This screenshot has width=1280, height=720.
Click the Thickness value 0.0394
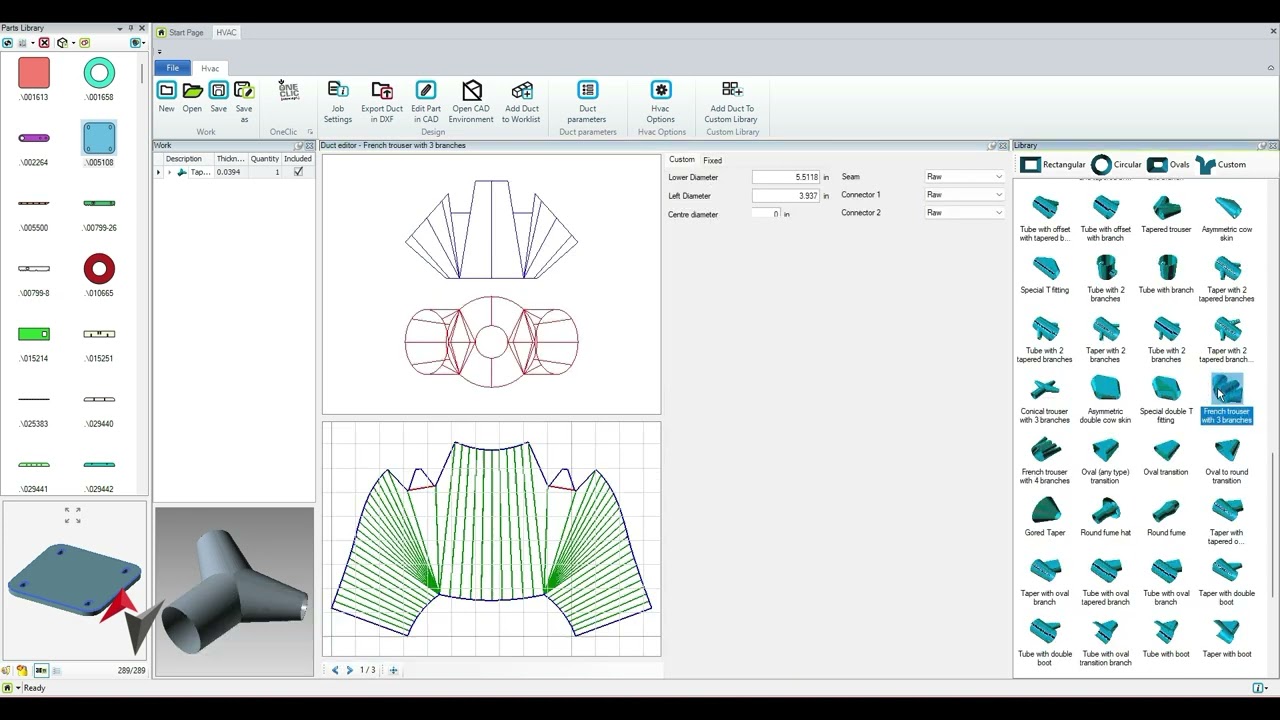(x=229, y=172)
